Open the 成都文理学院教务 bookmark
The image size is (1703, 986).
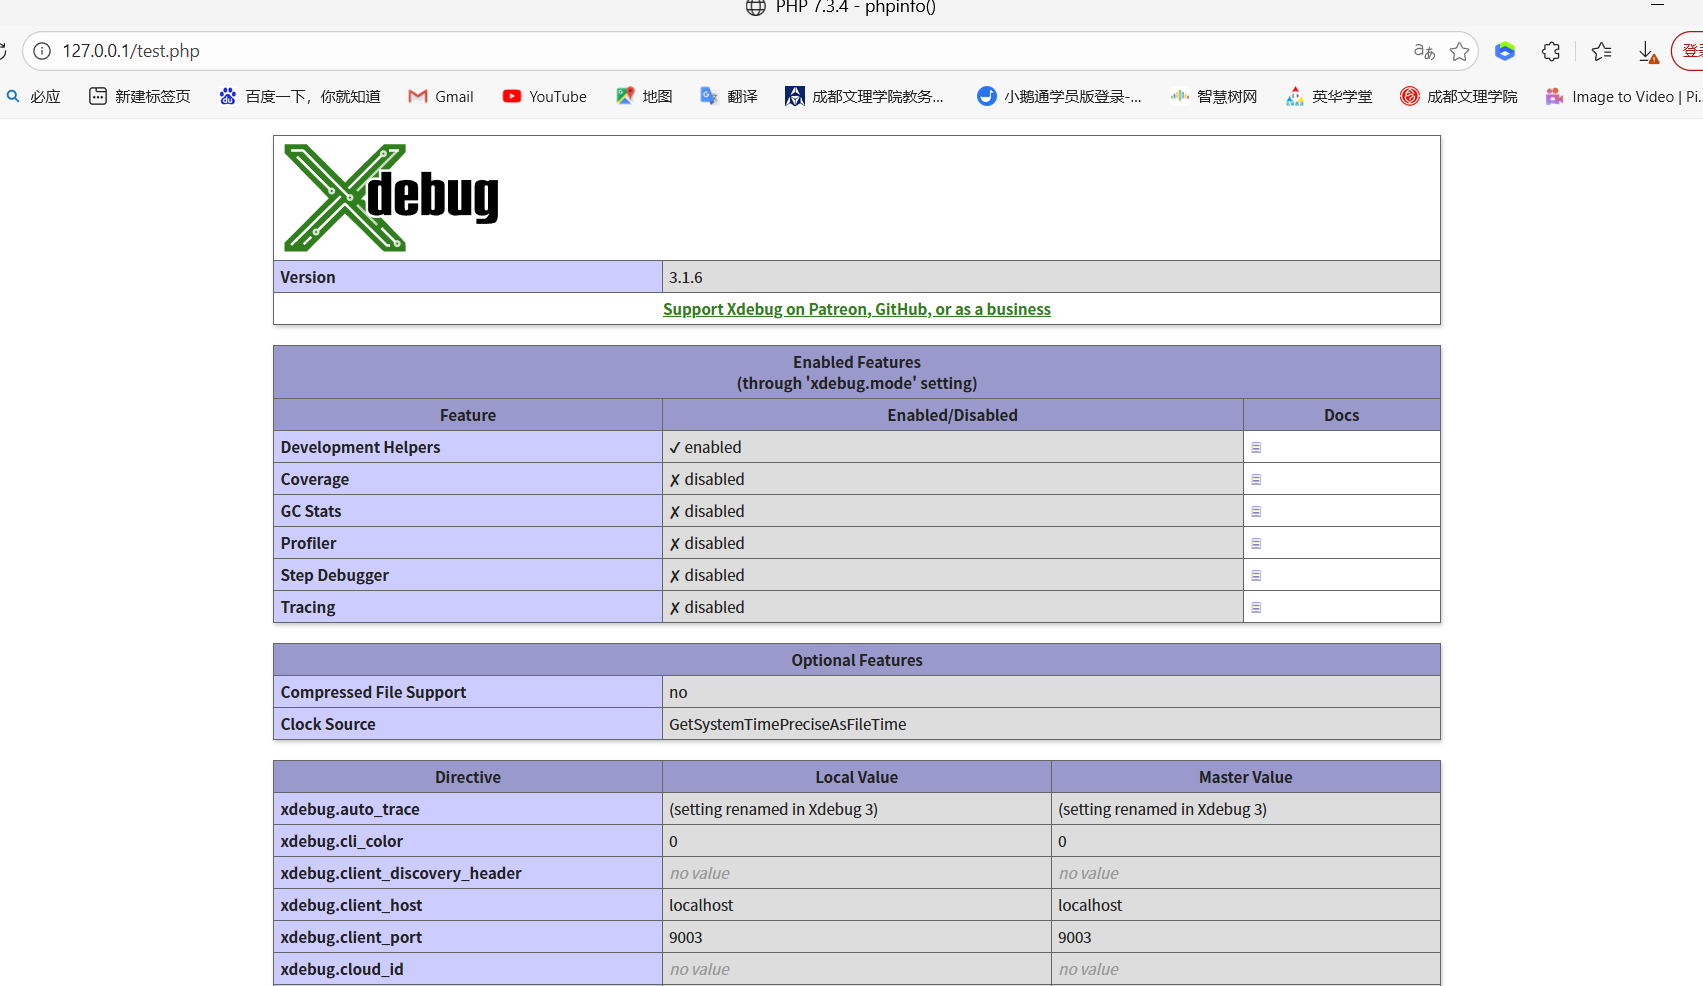865,96
